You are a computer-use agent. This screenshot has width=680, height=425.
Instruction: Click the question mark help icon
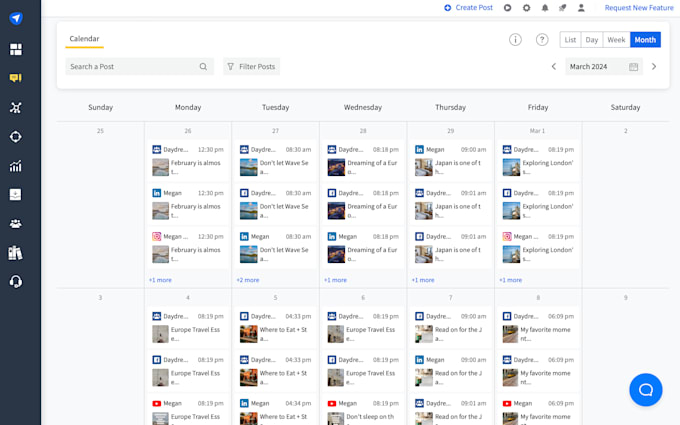coord(542,40)
